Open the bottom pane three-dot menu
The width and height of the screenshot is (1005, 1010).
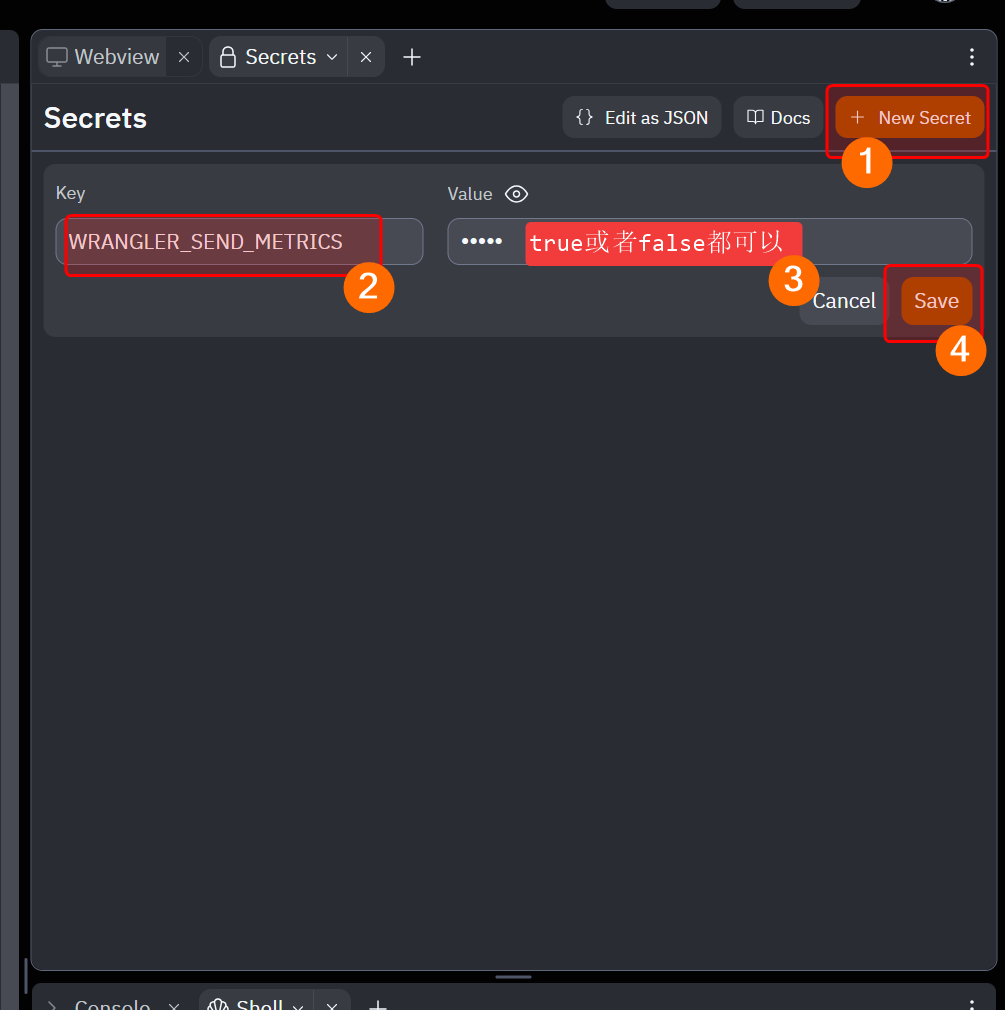(972, 1004)
